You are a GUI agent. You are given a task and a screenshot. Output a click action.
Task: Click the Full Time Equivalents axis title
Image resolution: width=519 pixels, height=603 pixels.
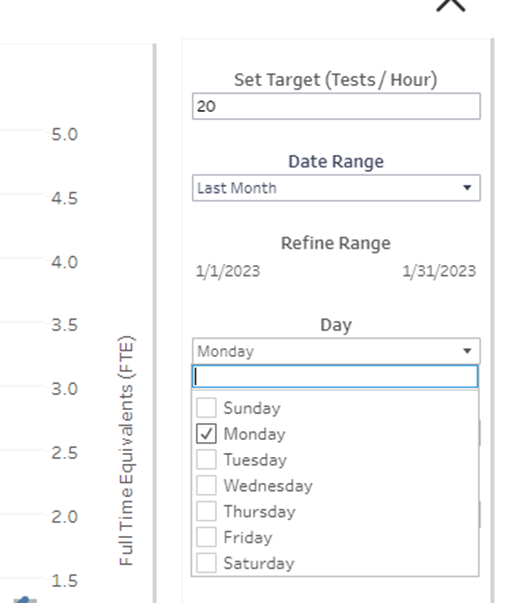[x=126, y=451]
